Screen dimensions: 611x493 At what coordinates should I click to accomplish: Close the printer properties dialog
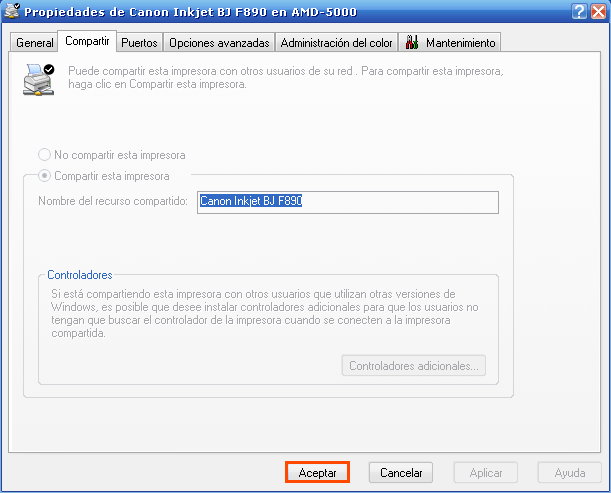(598, 11)
